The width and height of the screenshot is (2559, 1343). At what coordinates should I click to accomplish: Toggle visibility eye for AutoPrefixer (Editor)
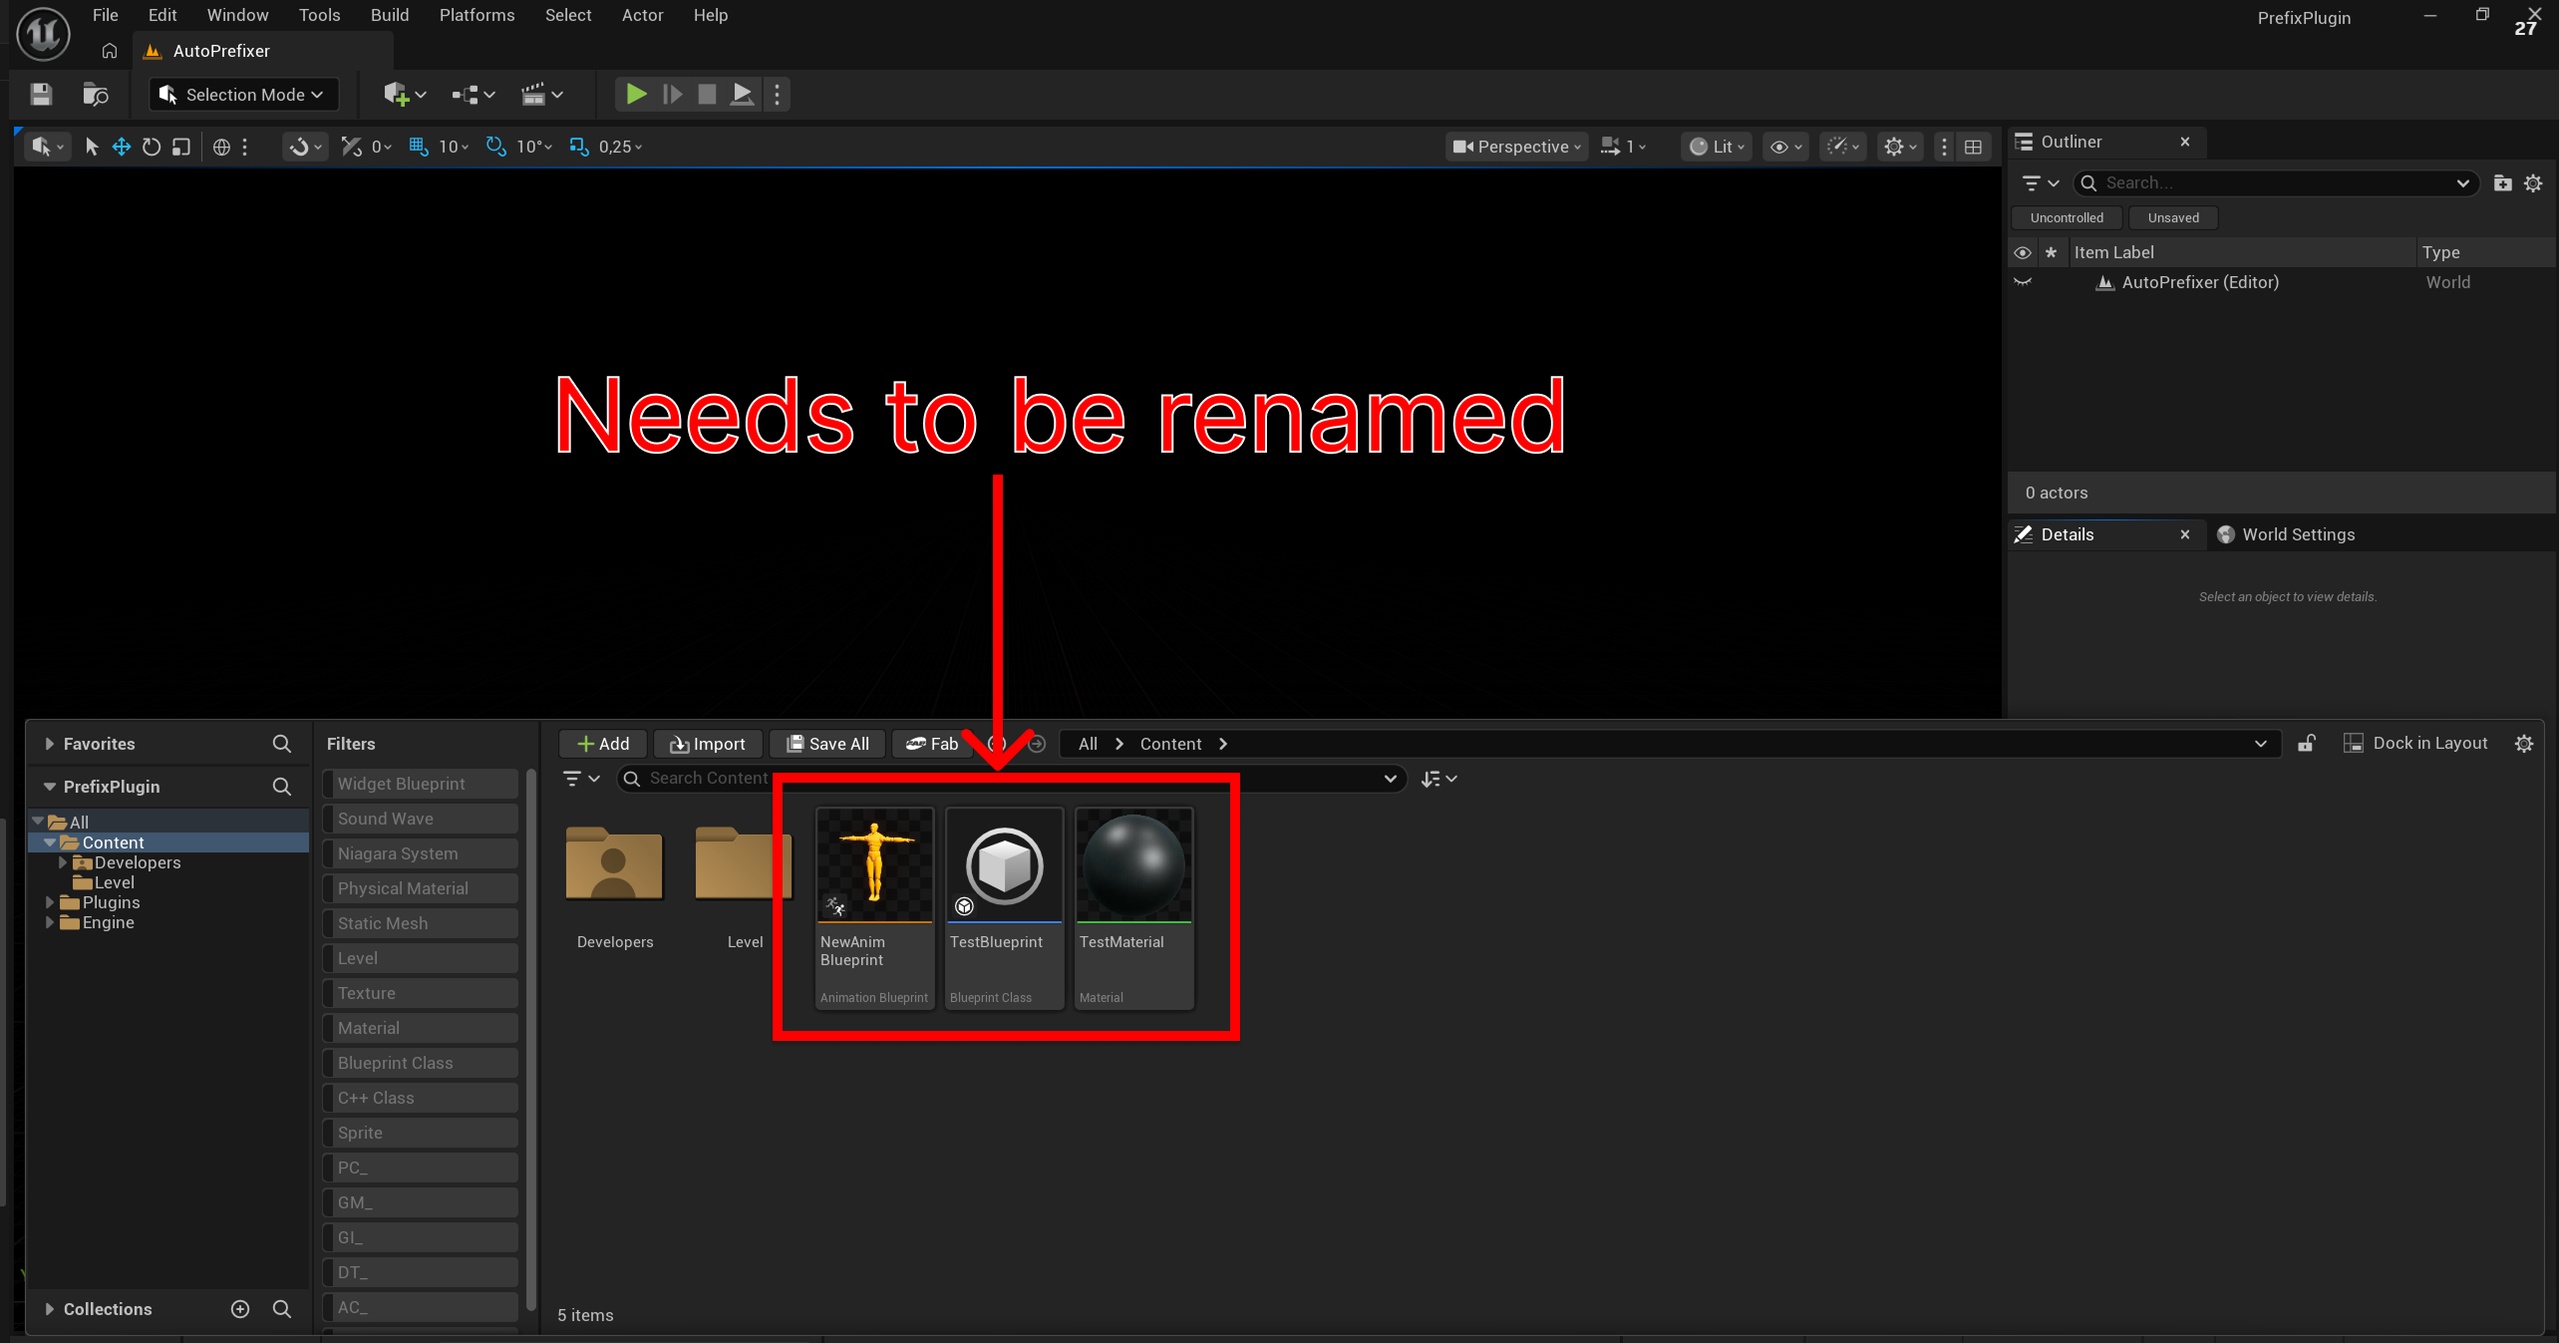coord(2022,282)
